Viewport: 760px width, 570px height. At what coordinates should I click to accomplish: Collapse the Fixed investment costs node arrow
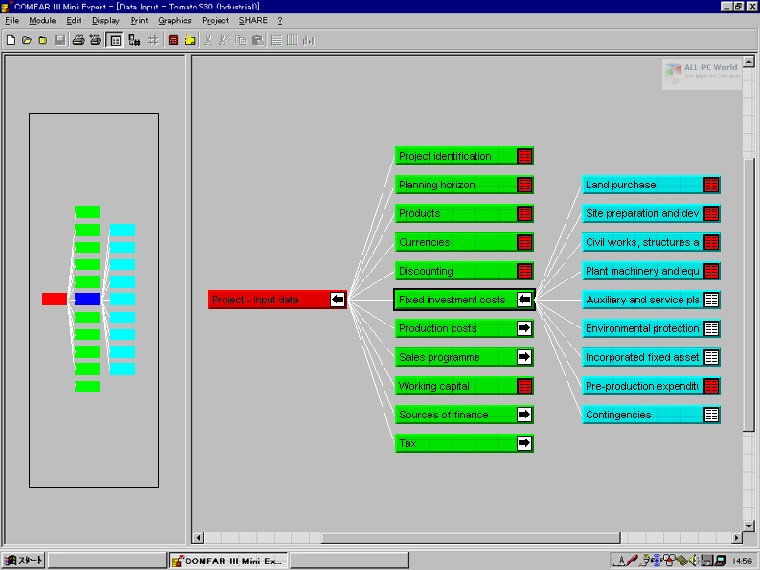coord(524,300)
